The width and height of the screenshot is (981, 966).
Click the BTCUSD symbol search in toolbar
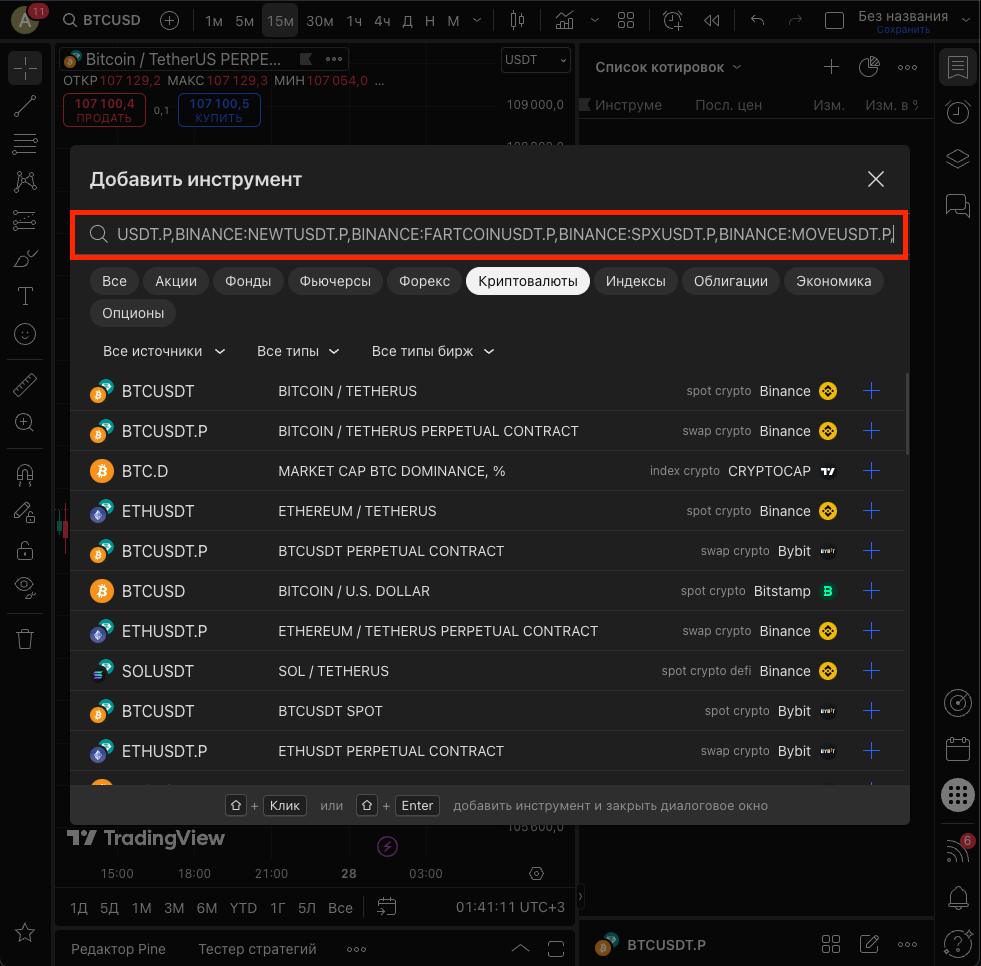102,21
